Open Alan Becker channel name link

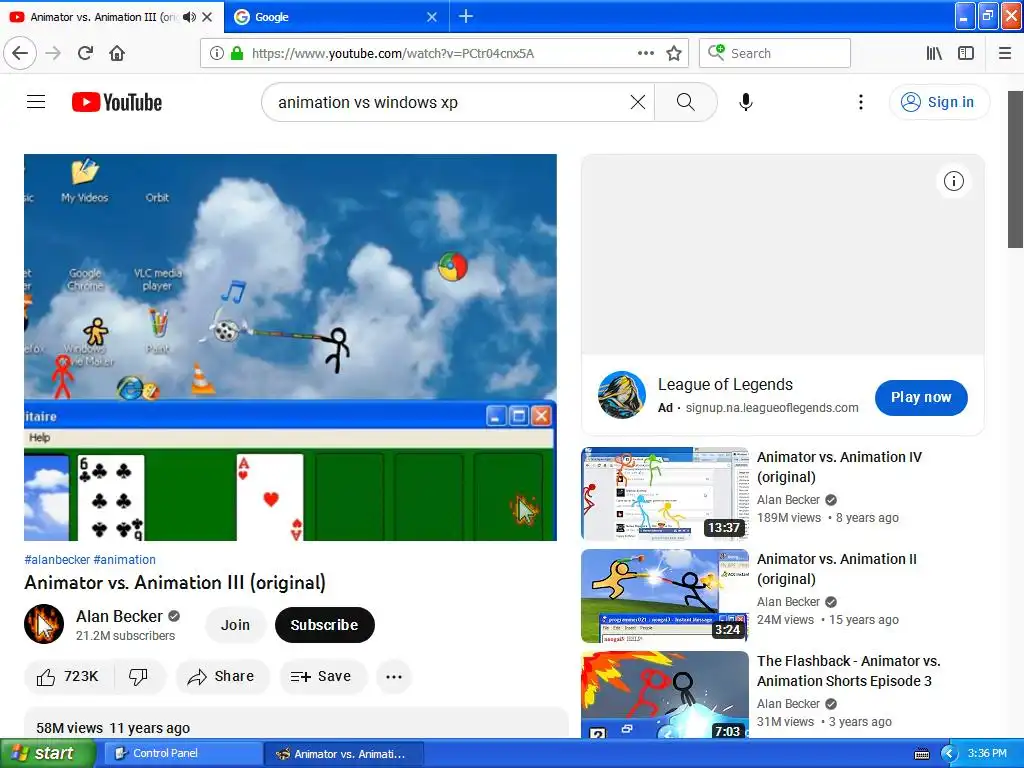[x=119, y=616]
